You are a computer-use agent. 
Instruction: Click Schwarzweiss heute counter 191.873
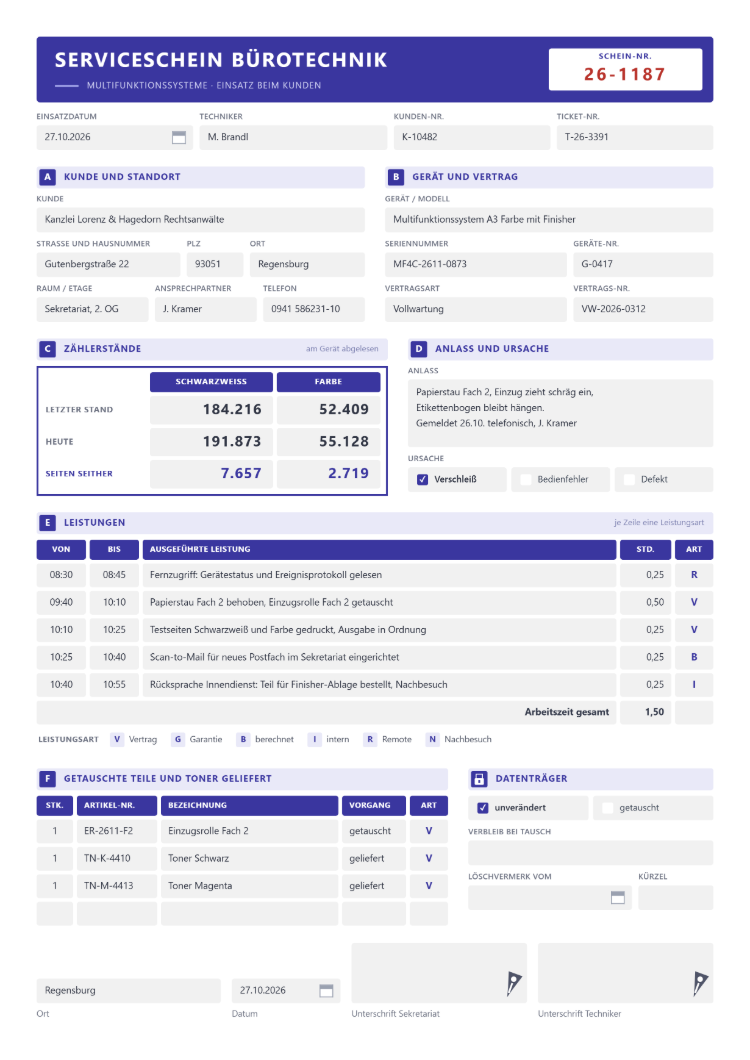click(x=211, y=442)
